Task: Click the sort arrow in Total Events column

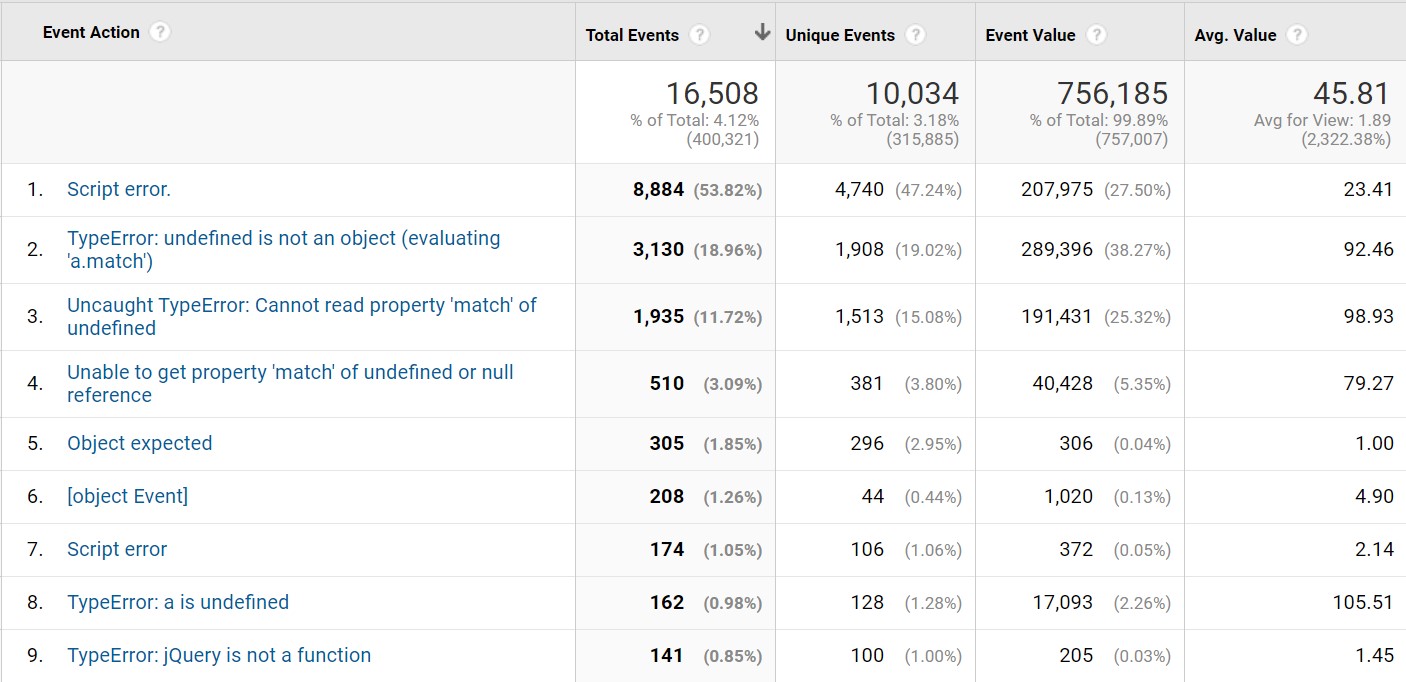Action: tap(762, 33)
